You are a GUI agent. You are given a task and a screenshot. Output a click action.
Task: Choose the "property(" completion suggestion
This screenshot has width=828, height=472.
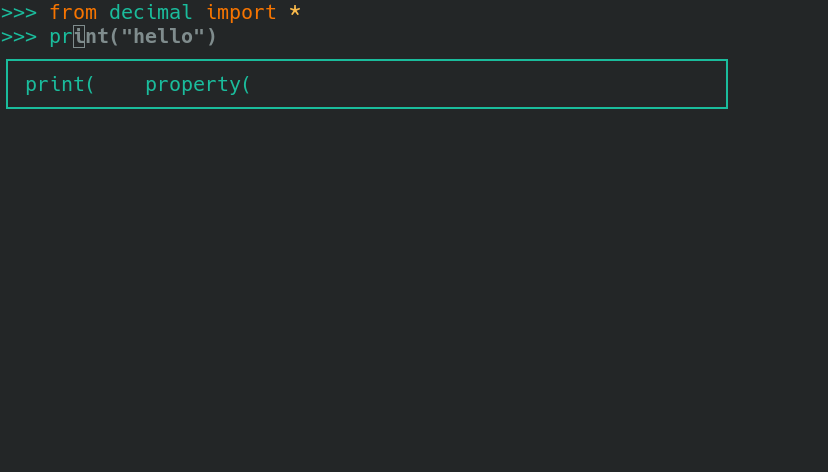pos(198,85)
